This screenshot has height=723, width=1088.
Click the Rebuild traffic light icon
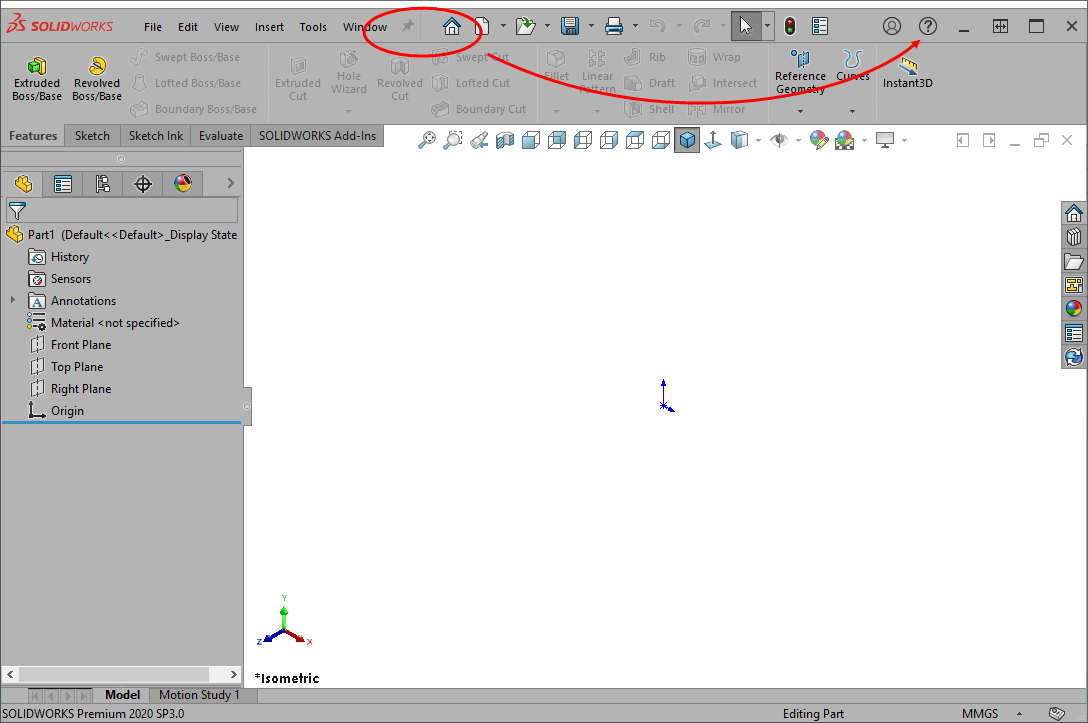pyautogui.click(x=790, y=26)
